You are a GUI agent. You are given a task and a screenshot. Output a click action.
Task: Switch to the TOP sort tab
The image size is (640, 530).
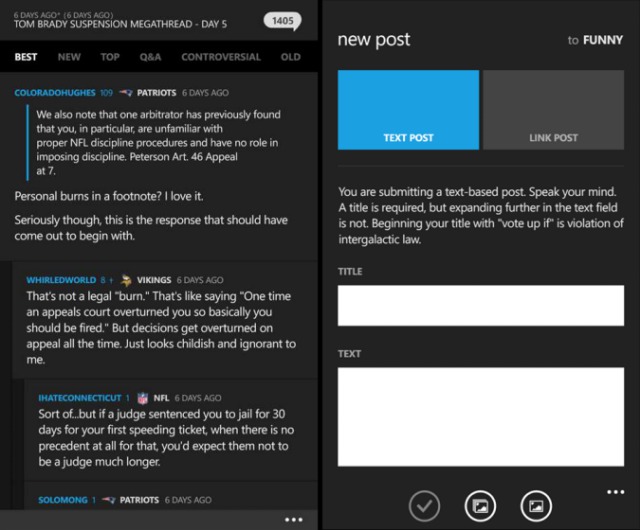[x=110, y=57]
